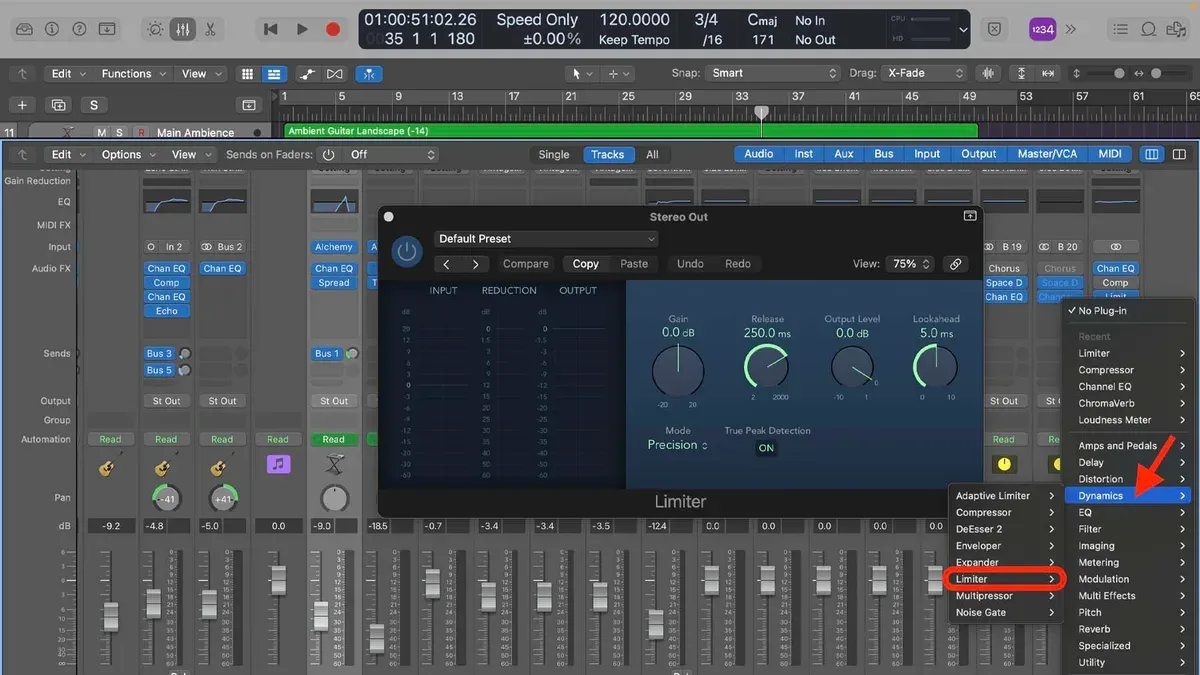Image resolution: width=1200 pixels, height=675 pixels.
Task: Open the Inspector info icon
Action: [51, 29]
